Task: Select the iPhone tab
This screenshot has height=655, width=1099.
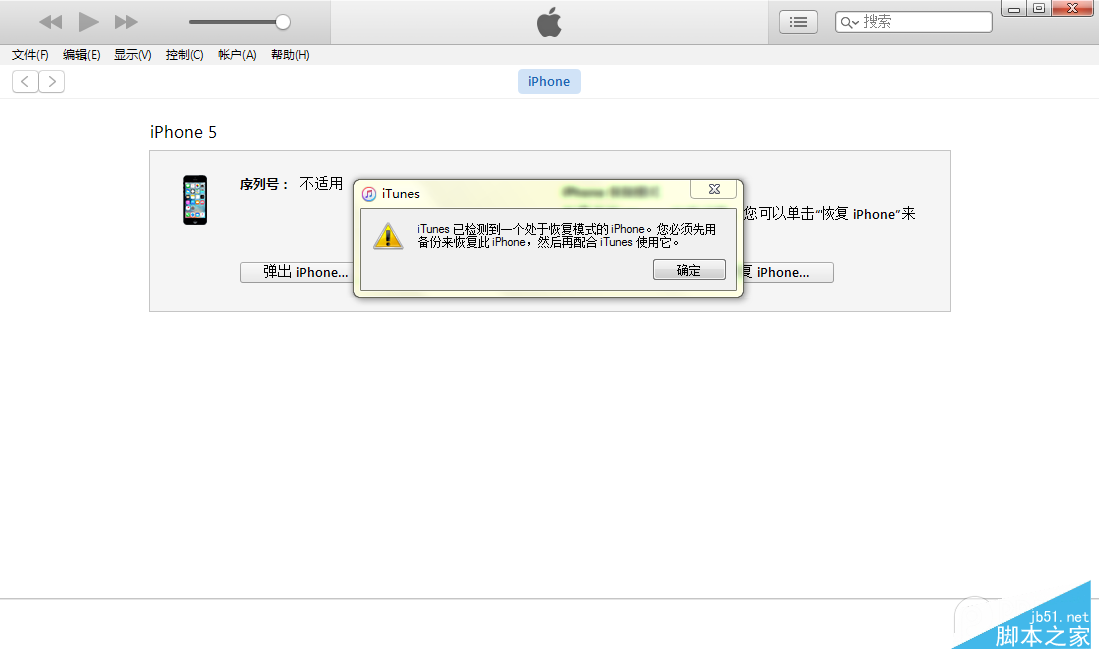Action: point(549,81)
